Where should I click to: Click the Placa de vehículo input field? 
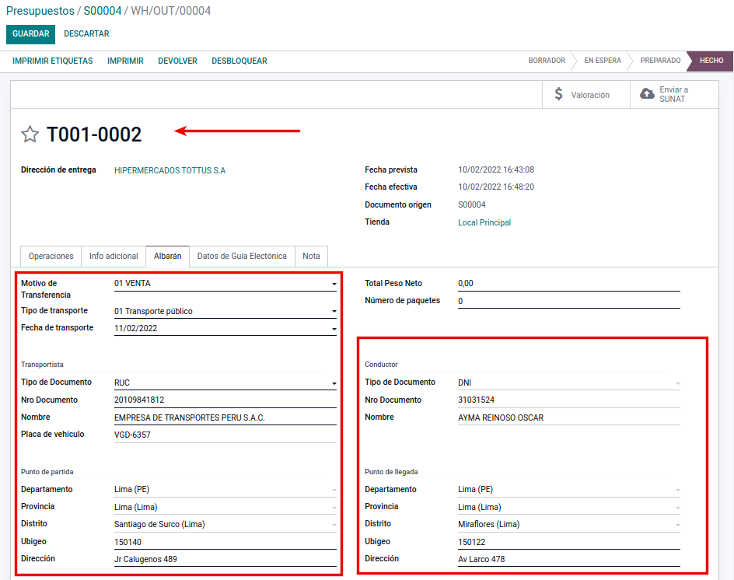pyautogui.click(x=226, y=435)
